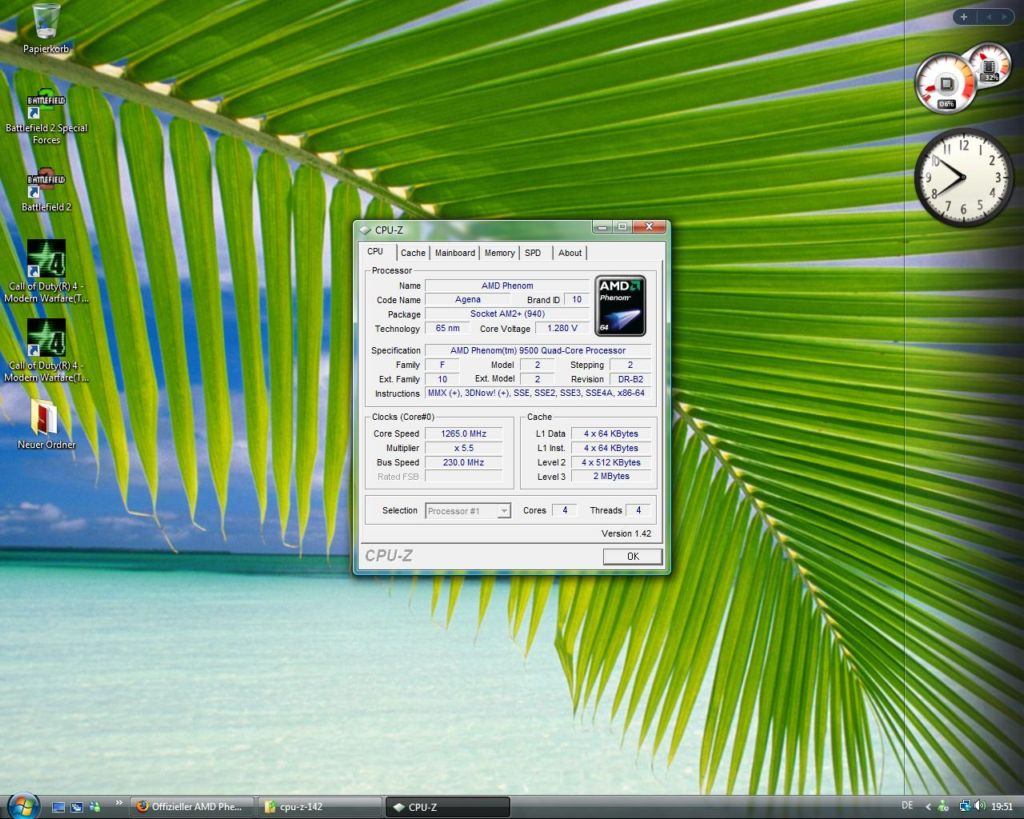
Task: Click the sidebar add gadget plus button
Action: pos(964,17)
